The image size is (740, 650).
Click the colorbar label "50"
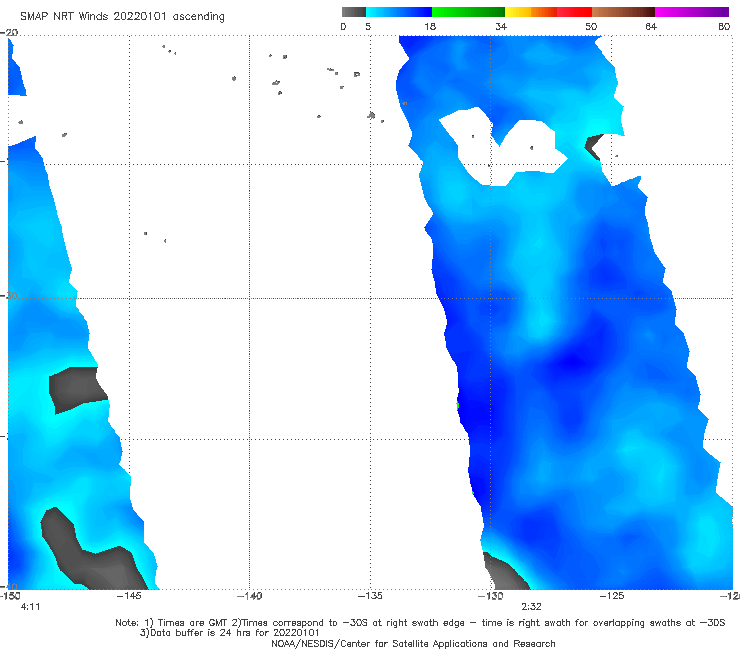pos(591,26)
